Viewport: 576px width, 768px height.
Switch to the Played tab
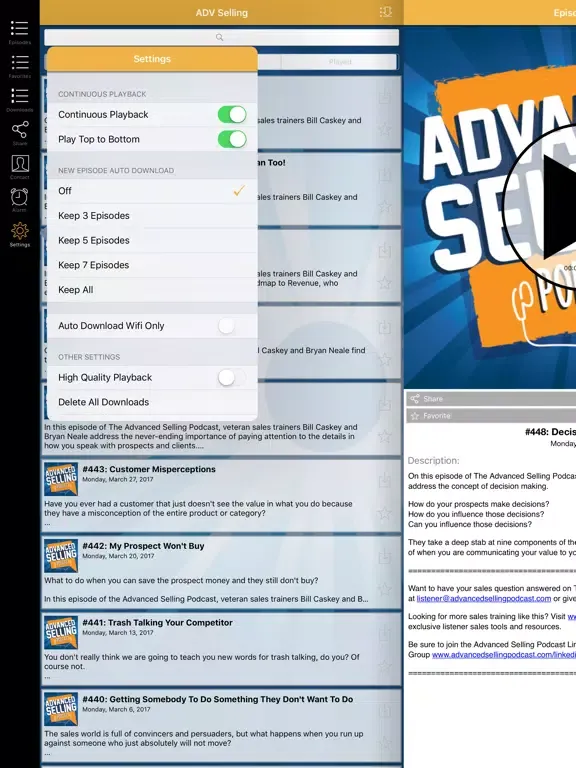point(340,62)
